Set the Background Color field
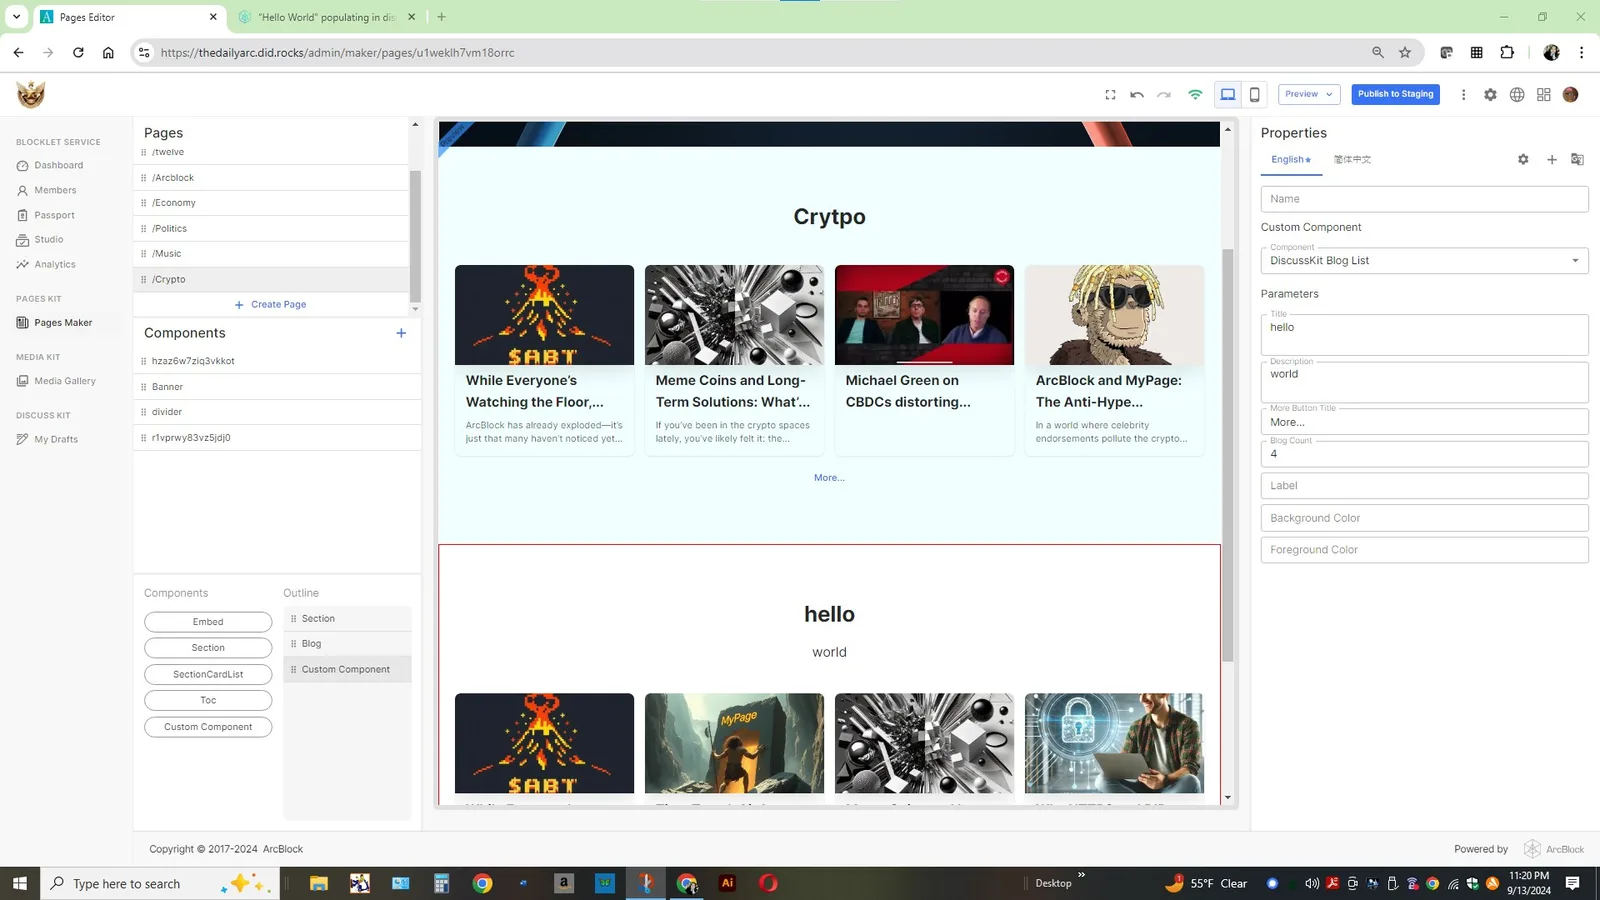Viewport: 1600px width, 900px height. click(x=1424, y=518)
